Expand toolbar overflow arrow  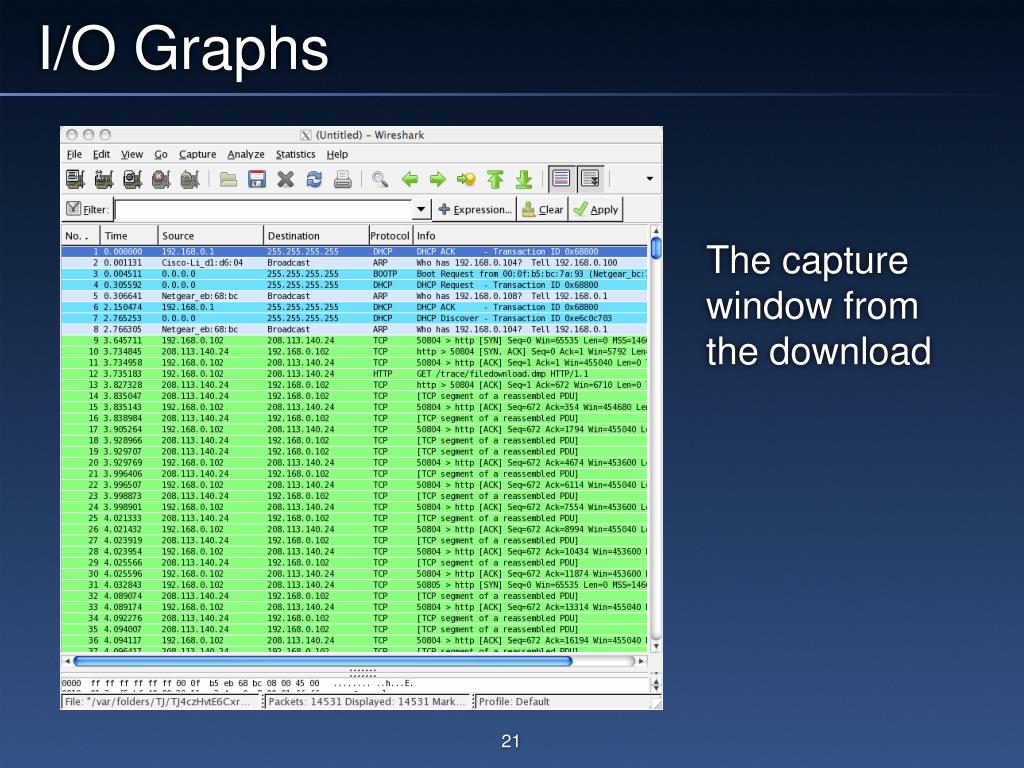[650, 178]
